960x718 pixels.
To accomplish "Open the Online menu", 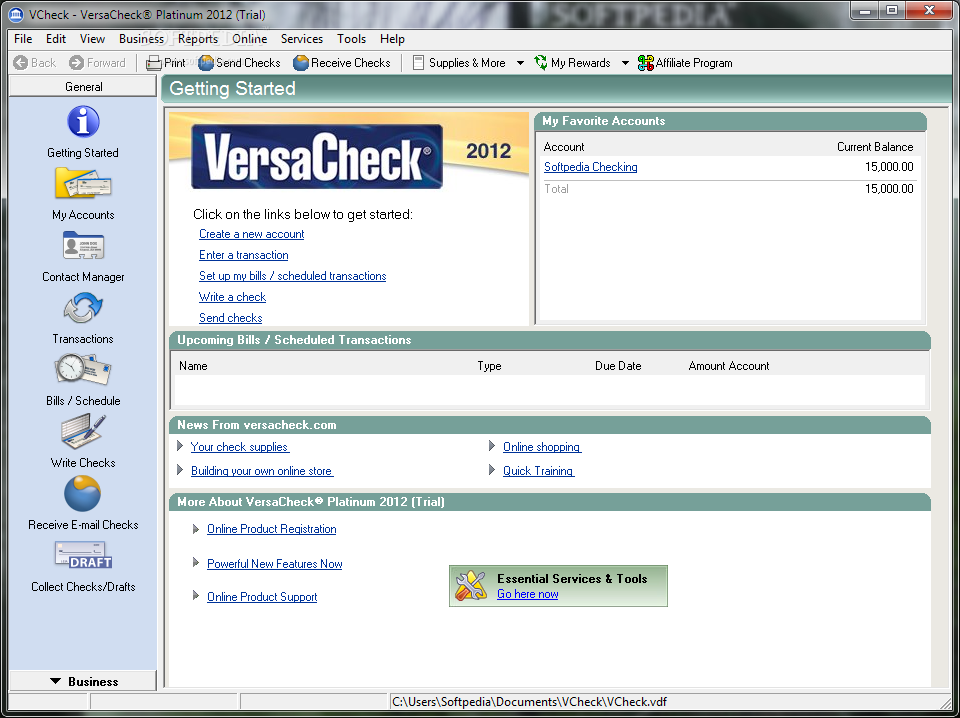I will point(249,39).
